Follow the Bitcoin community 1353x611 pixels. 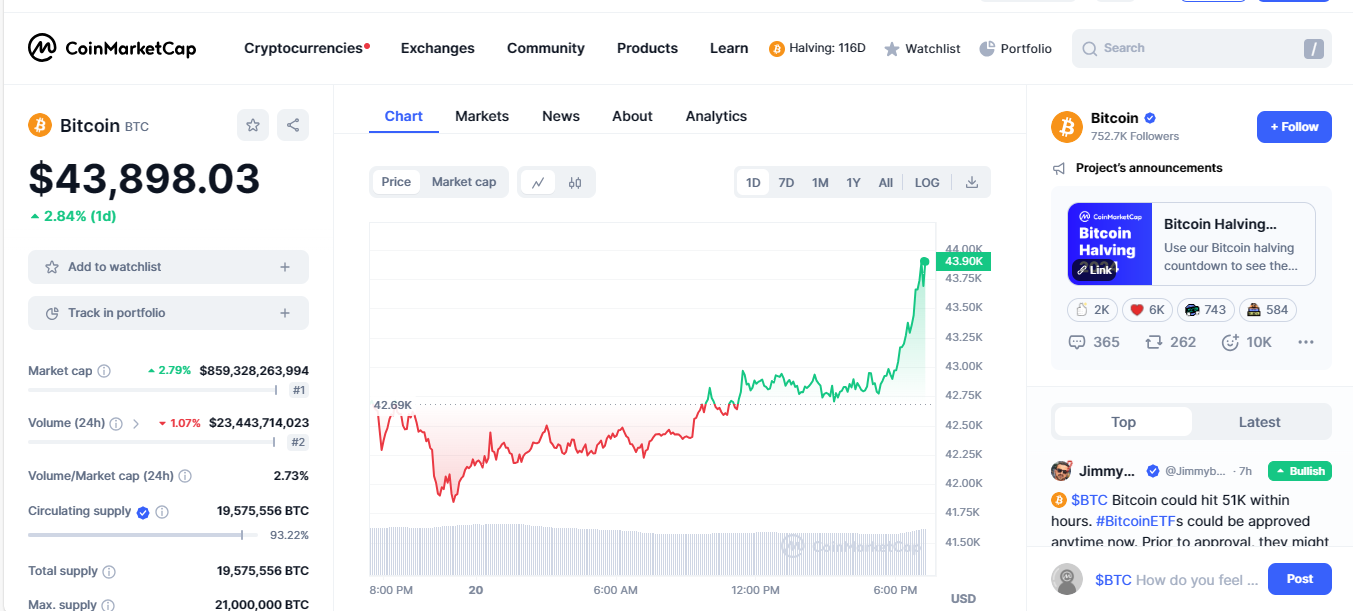click(1294, 127)
